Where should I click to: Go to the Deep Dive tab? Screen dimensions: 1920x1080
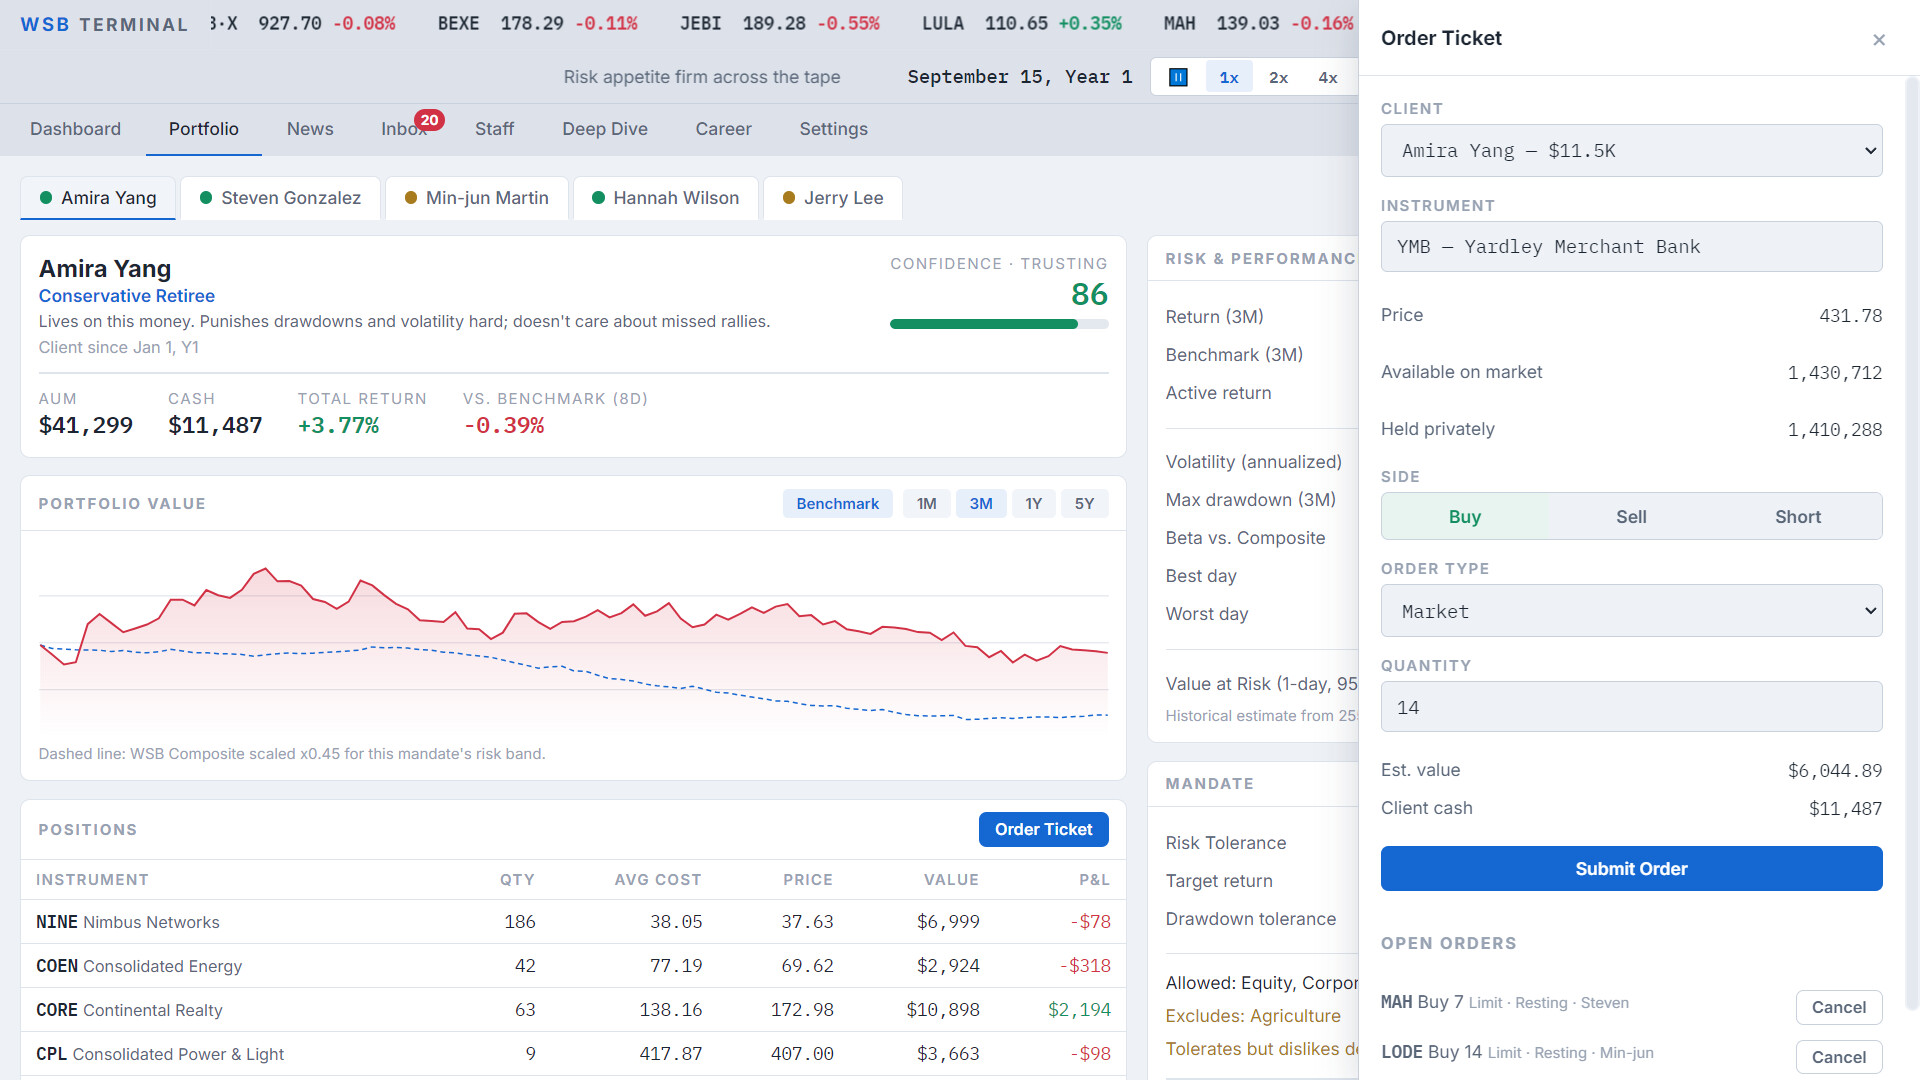pos(605,129)
